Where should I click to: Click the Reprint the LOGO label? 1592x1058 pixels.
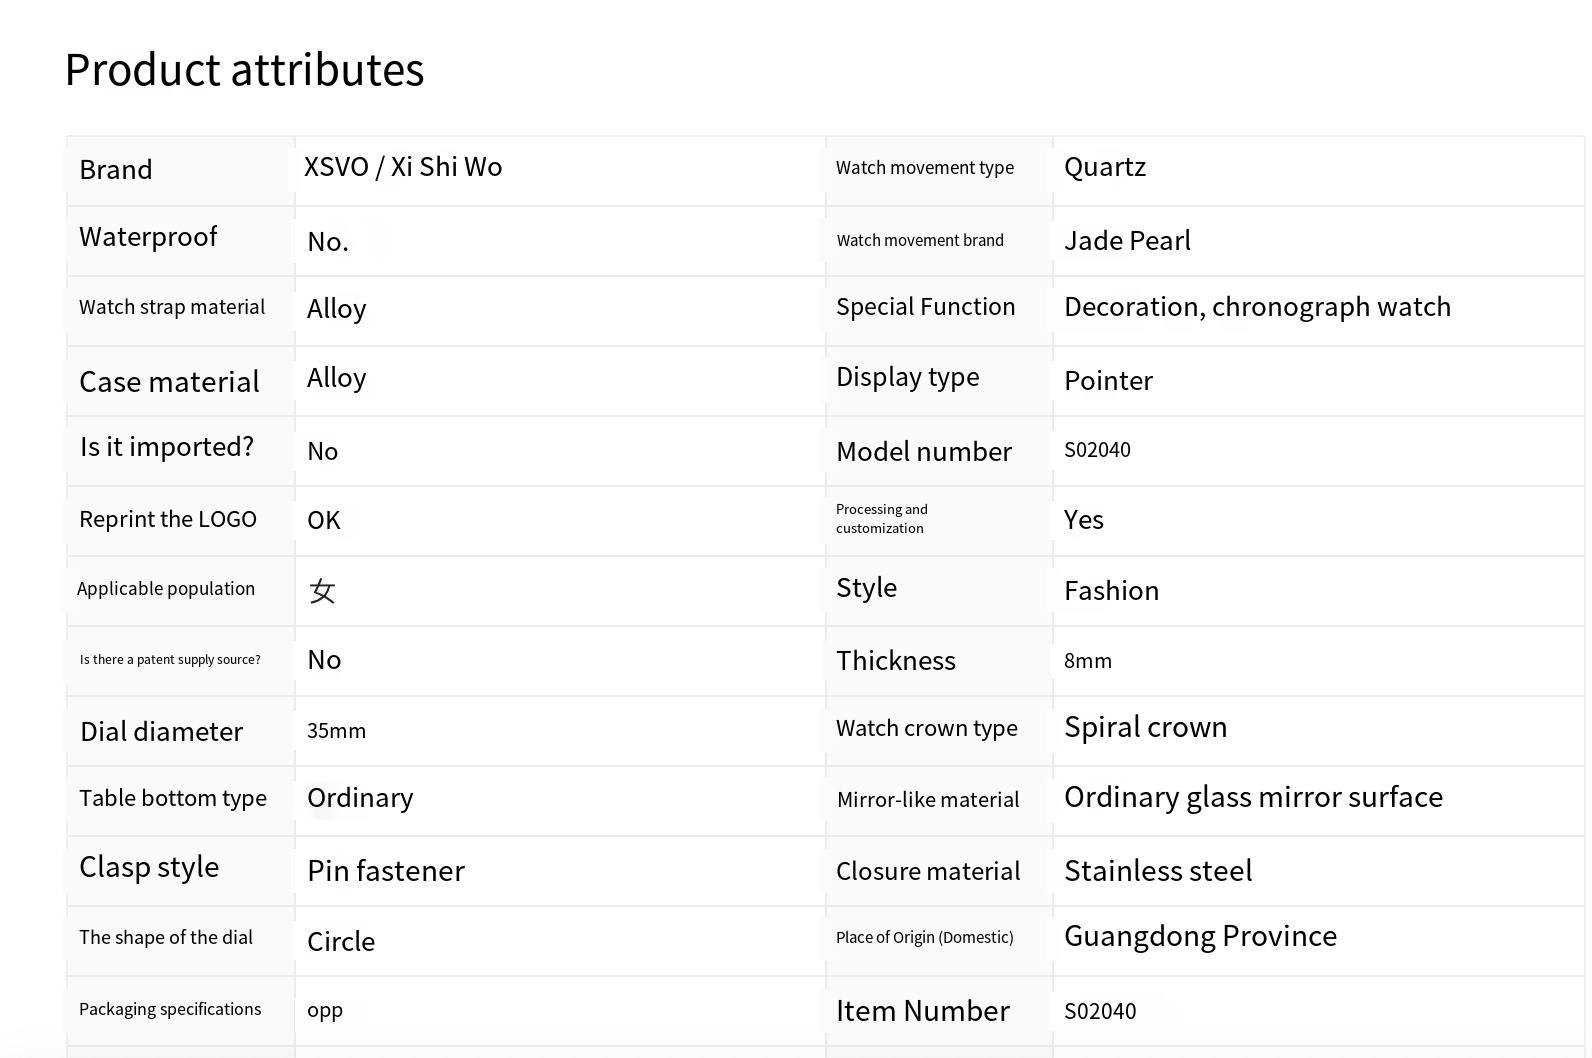click(168, 519)
